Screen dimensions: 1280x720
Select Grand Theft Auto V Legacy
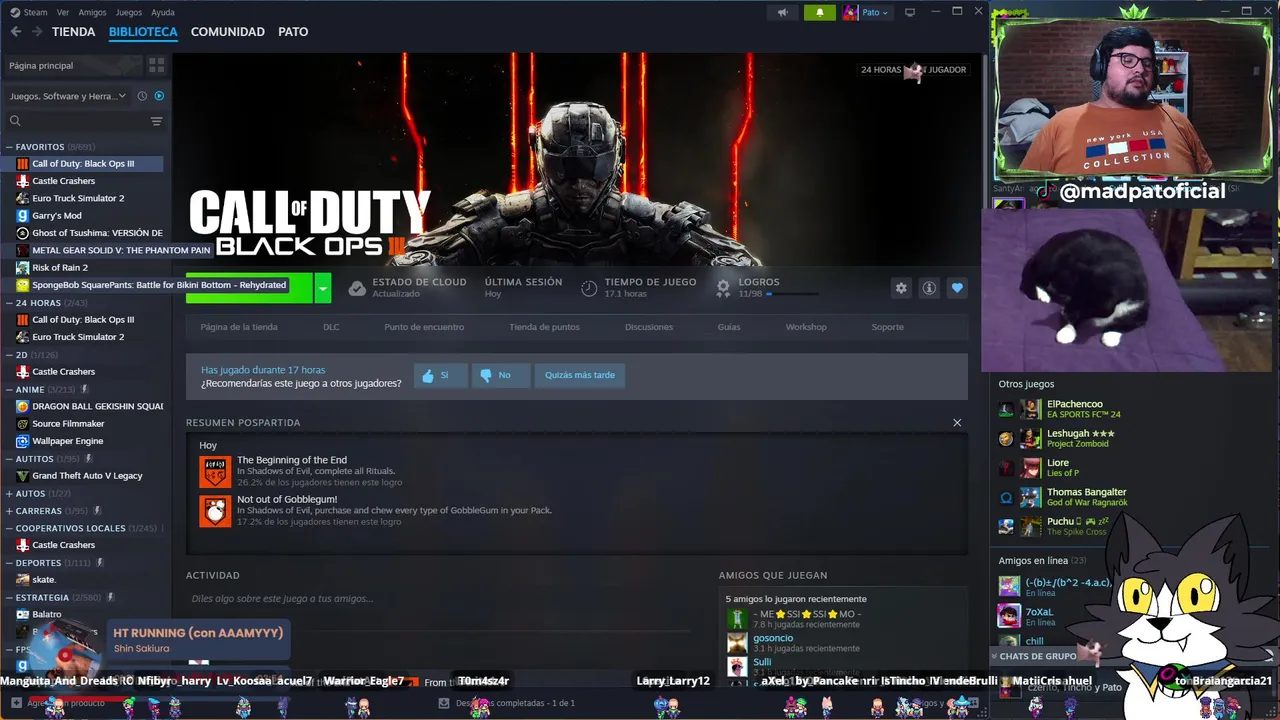pos(87,476)
